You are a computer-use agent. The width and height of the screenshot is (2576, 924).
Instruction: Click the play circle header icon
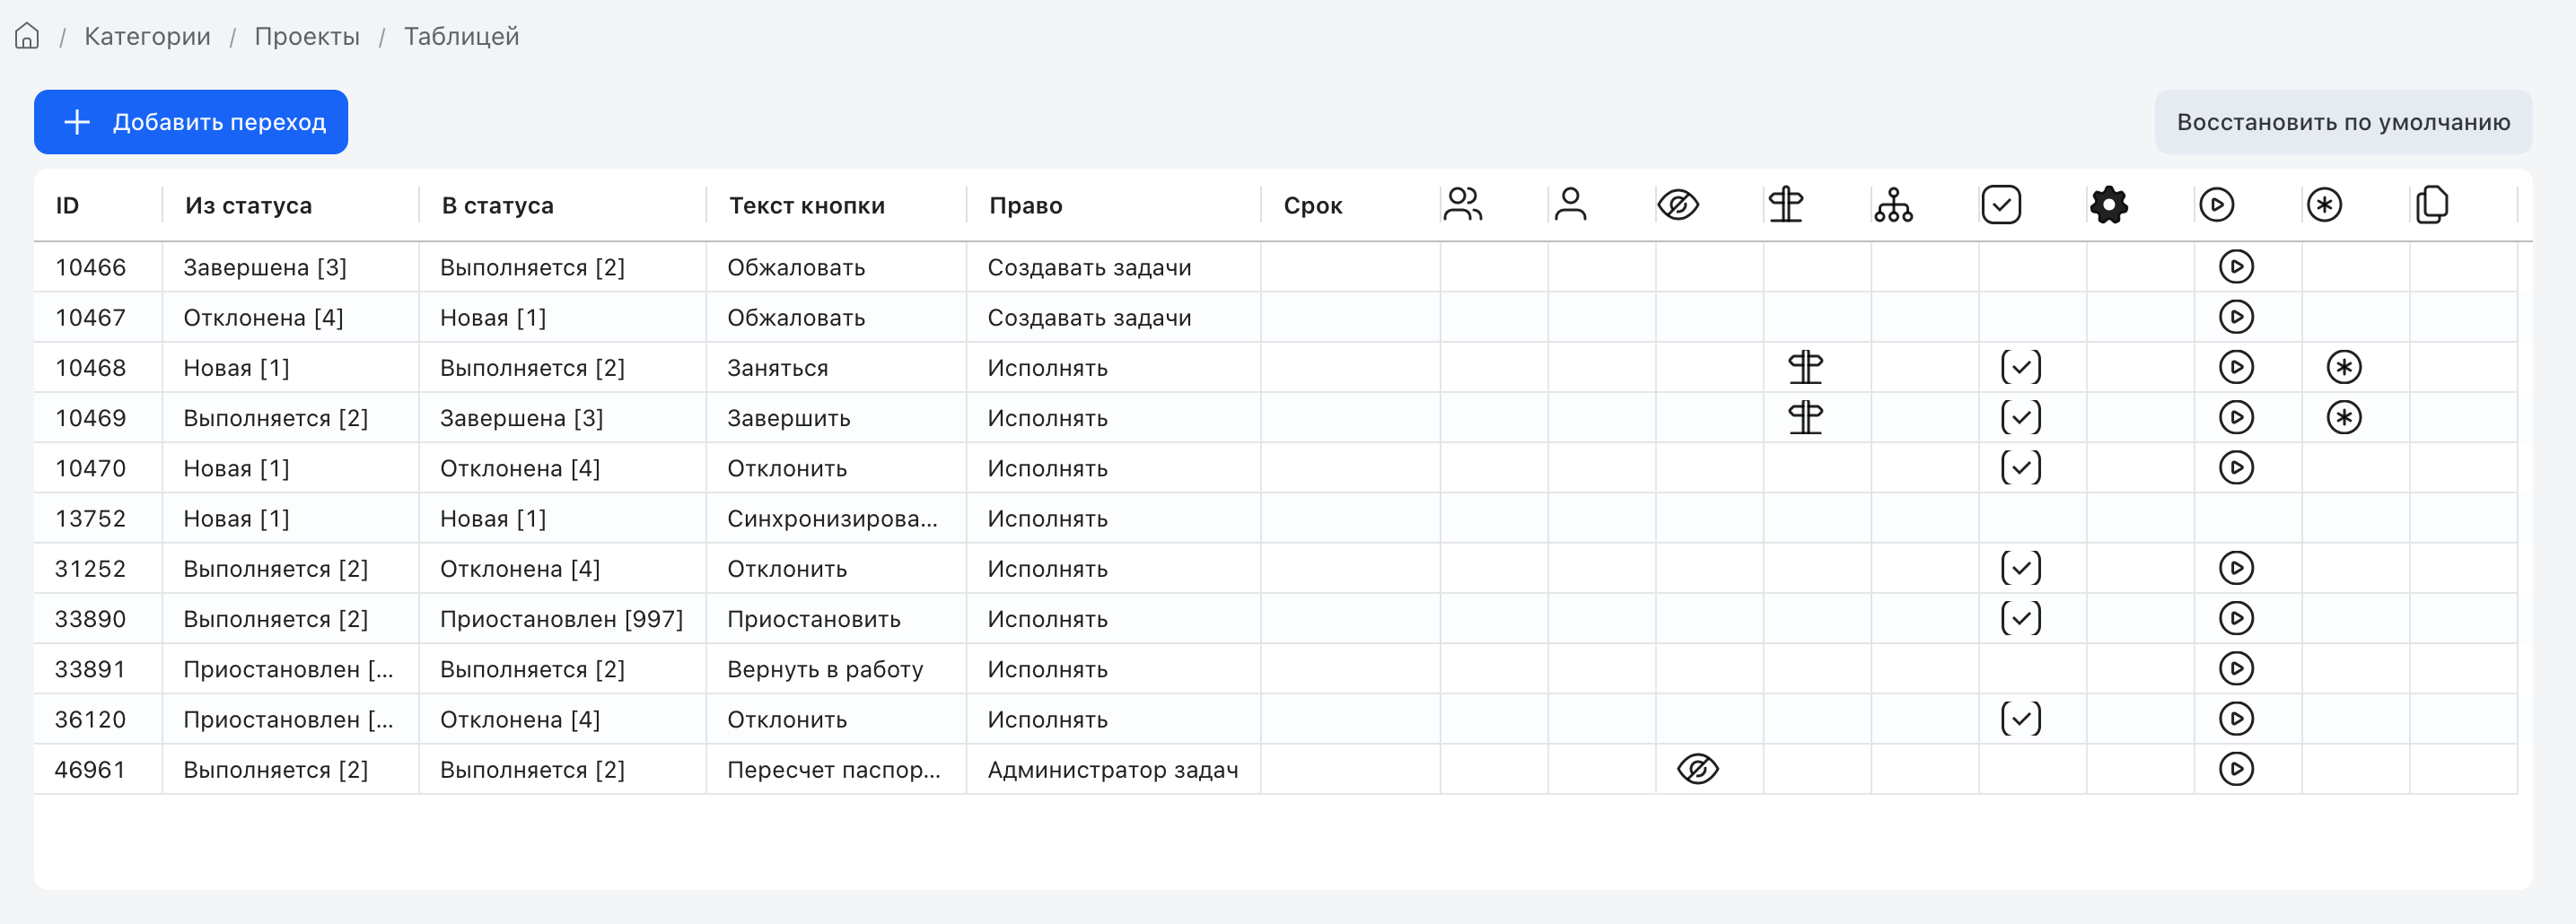coord(2217,205)
